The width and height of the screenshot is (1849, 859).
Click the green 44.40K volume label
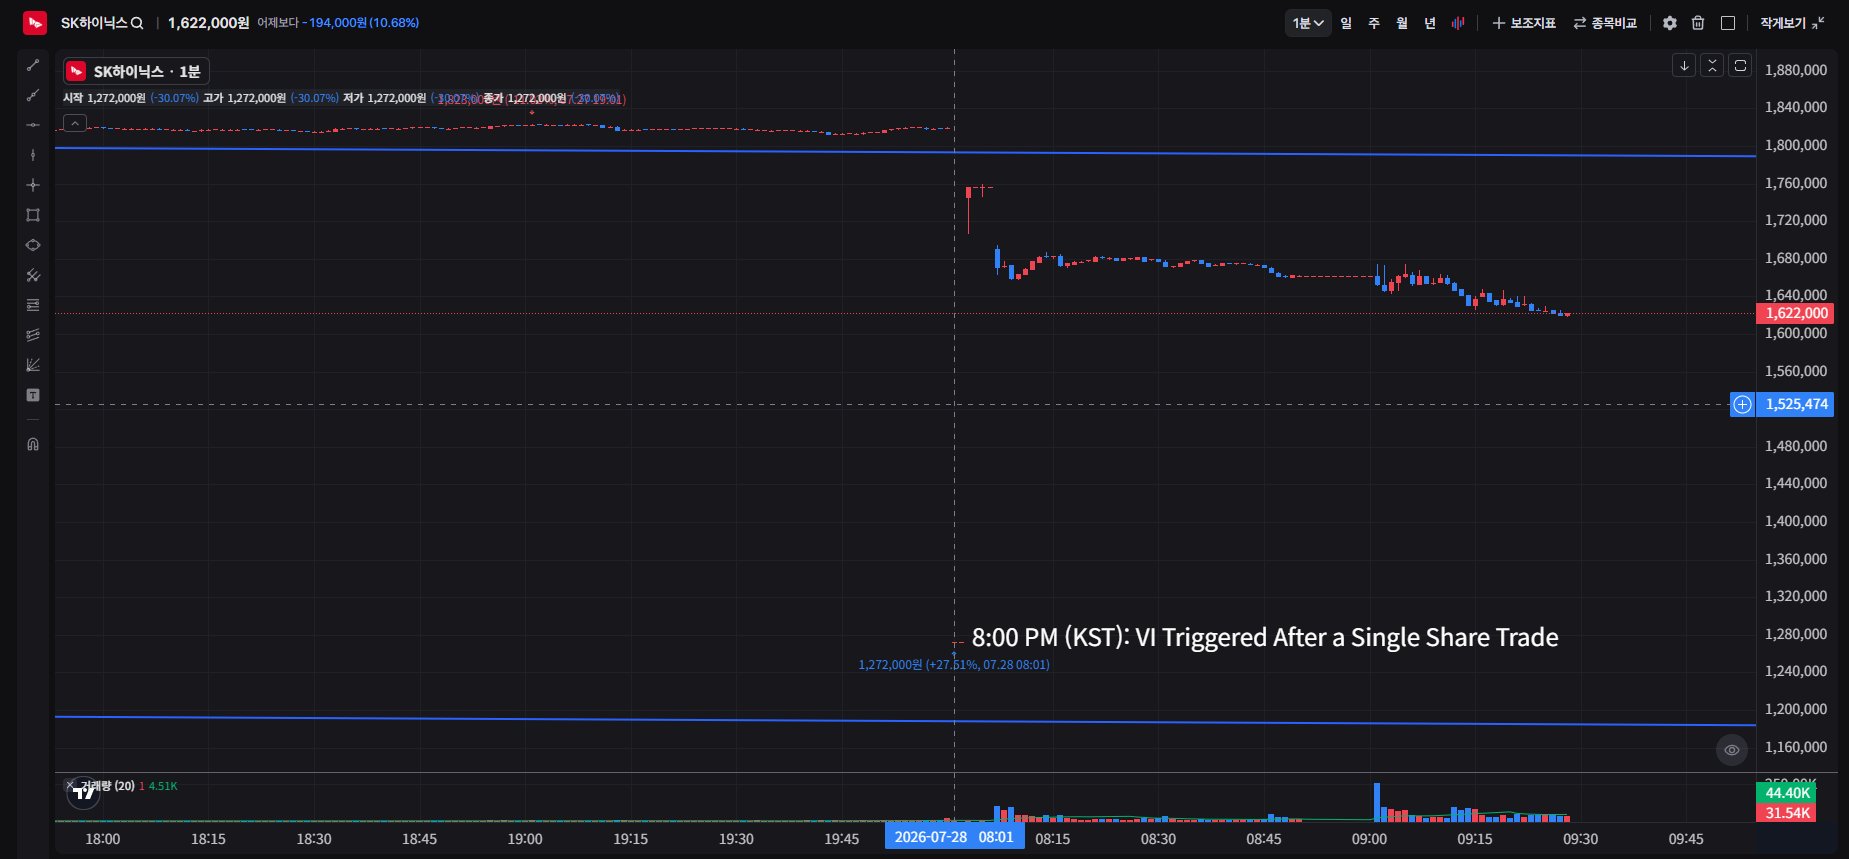coord(1786,794)
